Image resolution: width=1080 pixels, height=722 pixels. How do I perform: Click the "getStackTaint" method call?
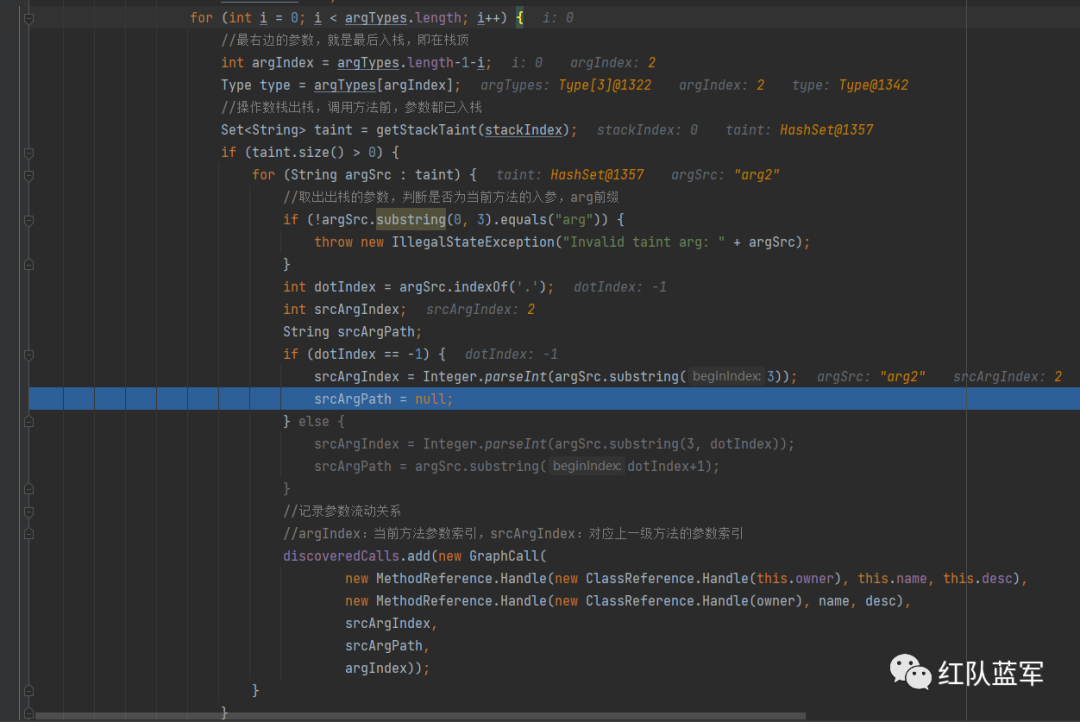426,130
